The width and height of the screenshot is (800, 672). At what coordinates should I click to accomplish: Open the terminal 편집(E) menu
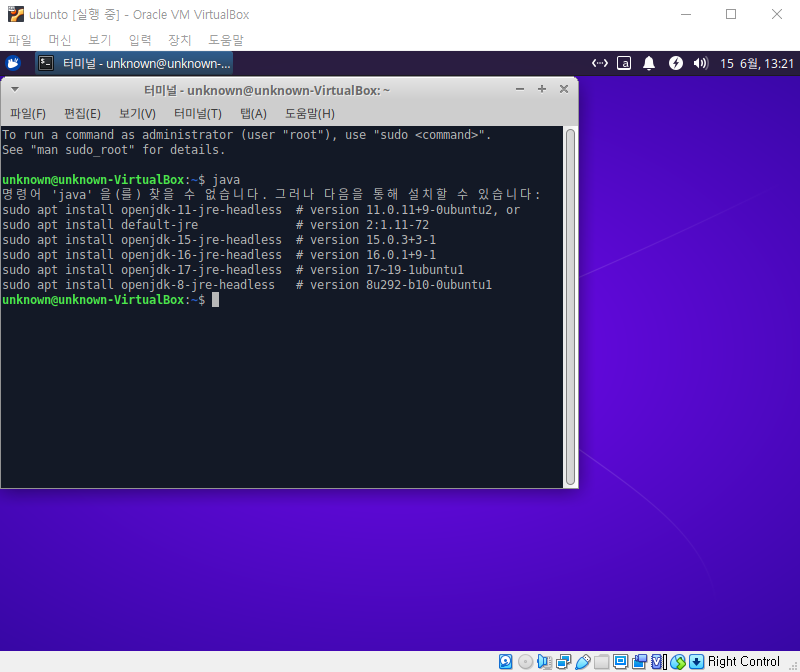coord(82,113)
